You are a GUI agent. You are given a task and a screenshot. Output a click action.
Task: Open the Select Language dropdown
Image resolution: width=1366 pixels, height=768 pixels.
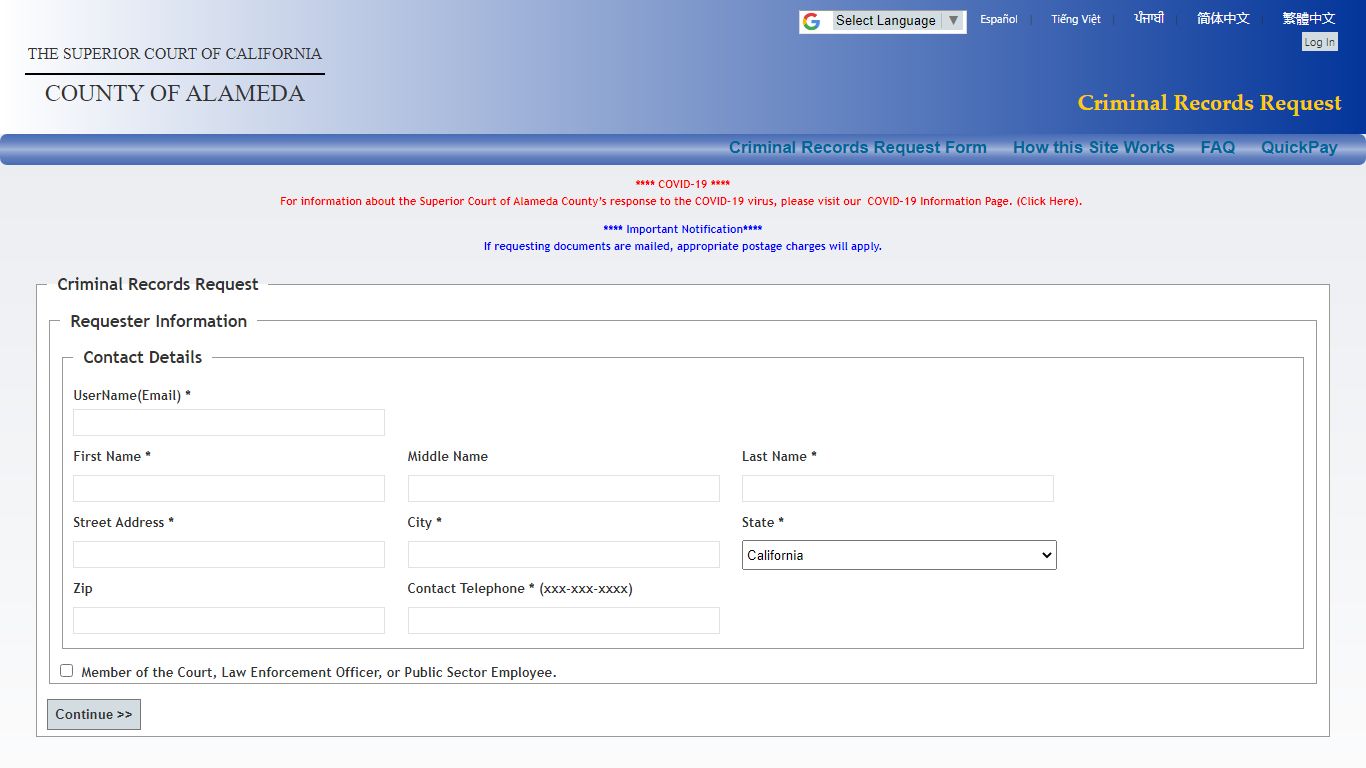click(898, 21)
